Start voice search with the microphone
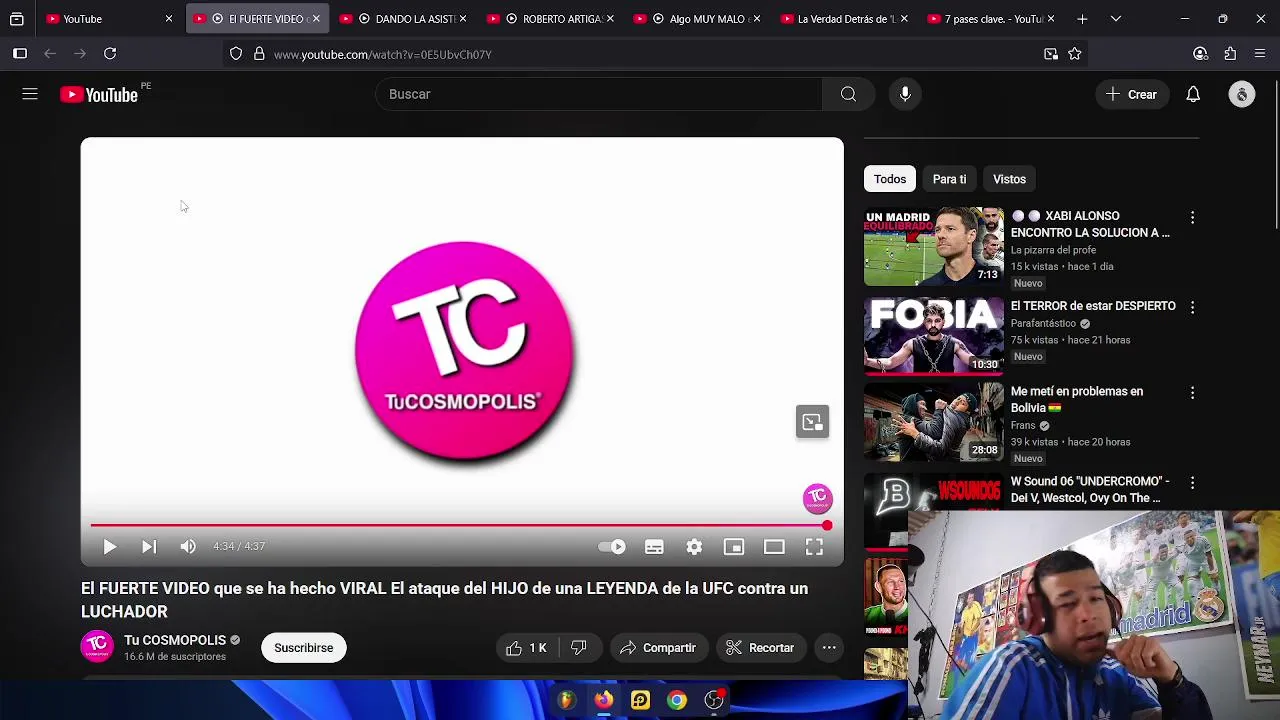Image resolution: width=1280 pixels, height=720 pixels. tap(905, 94)
